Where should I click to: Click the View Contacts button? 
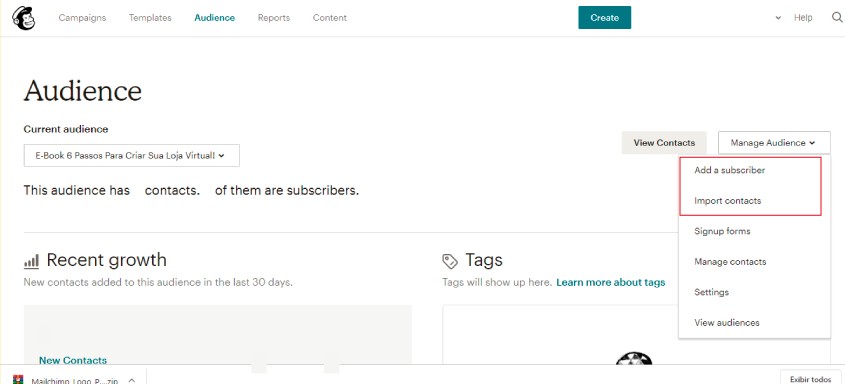(664, 143)
